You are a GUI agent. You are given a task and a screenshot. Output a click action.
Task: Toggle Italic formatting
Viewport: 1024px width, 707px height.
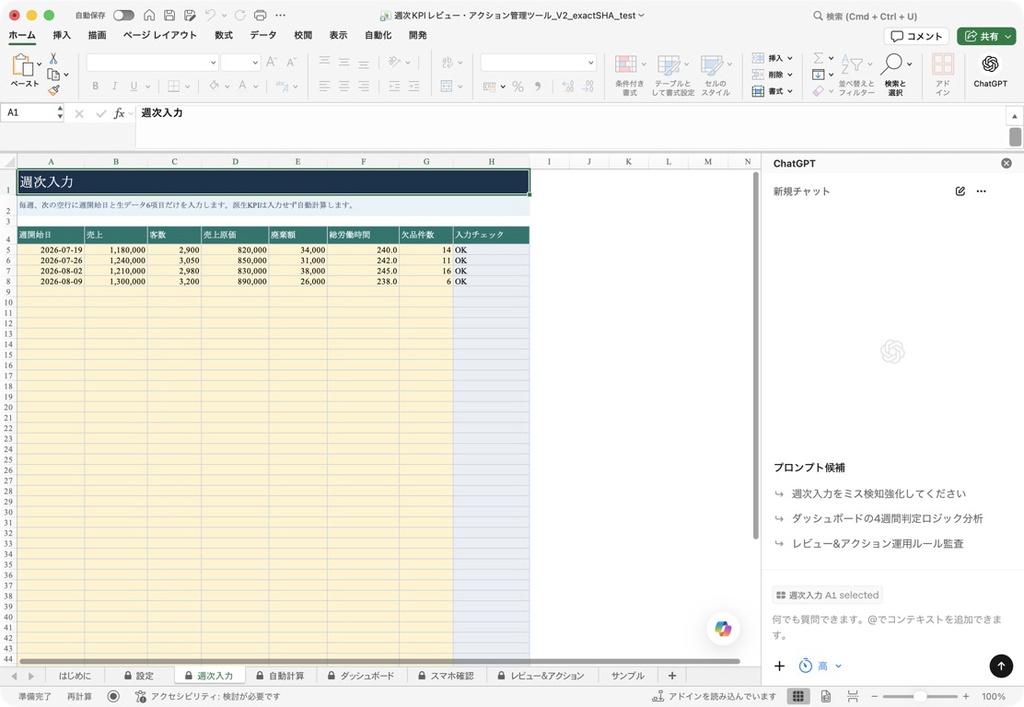click(x=114, y=86)
